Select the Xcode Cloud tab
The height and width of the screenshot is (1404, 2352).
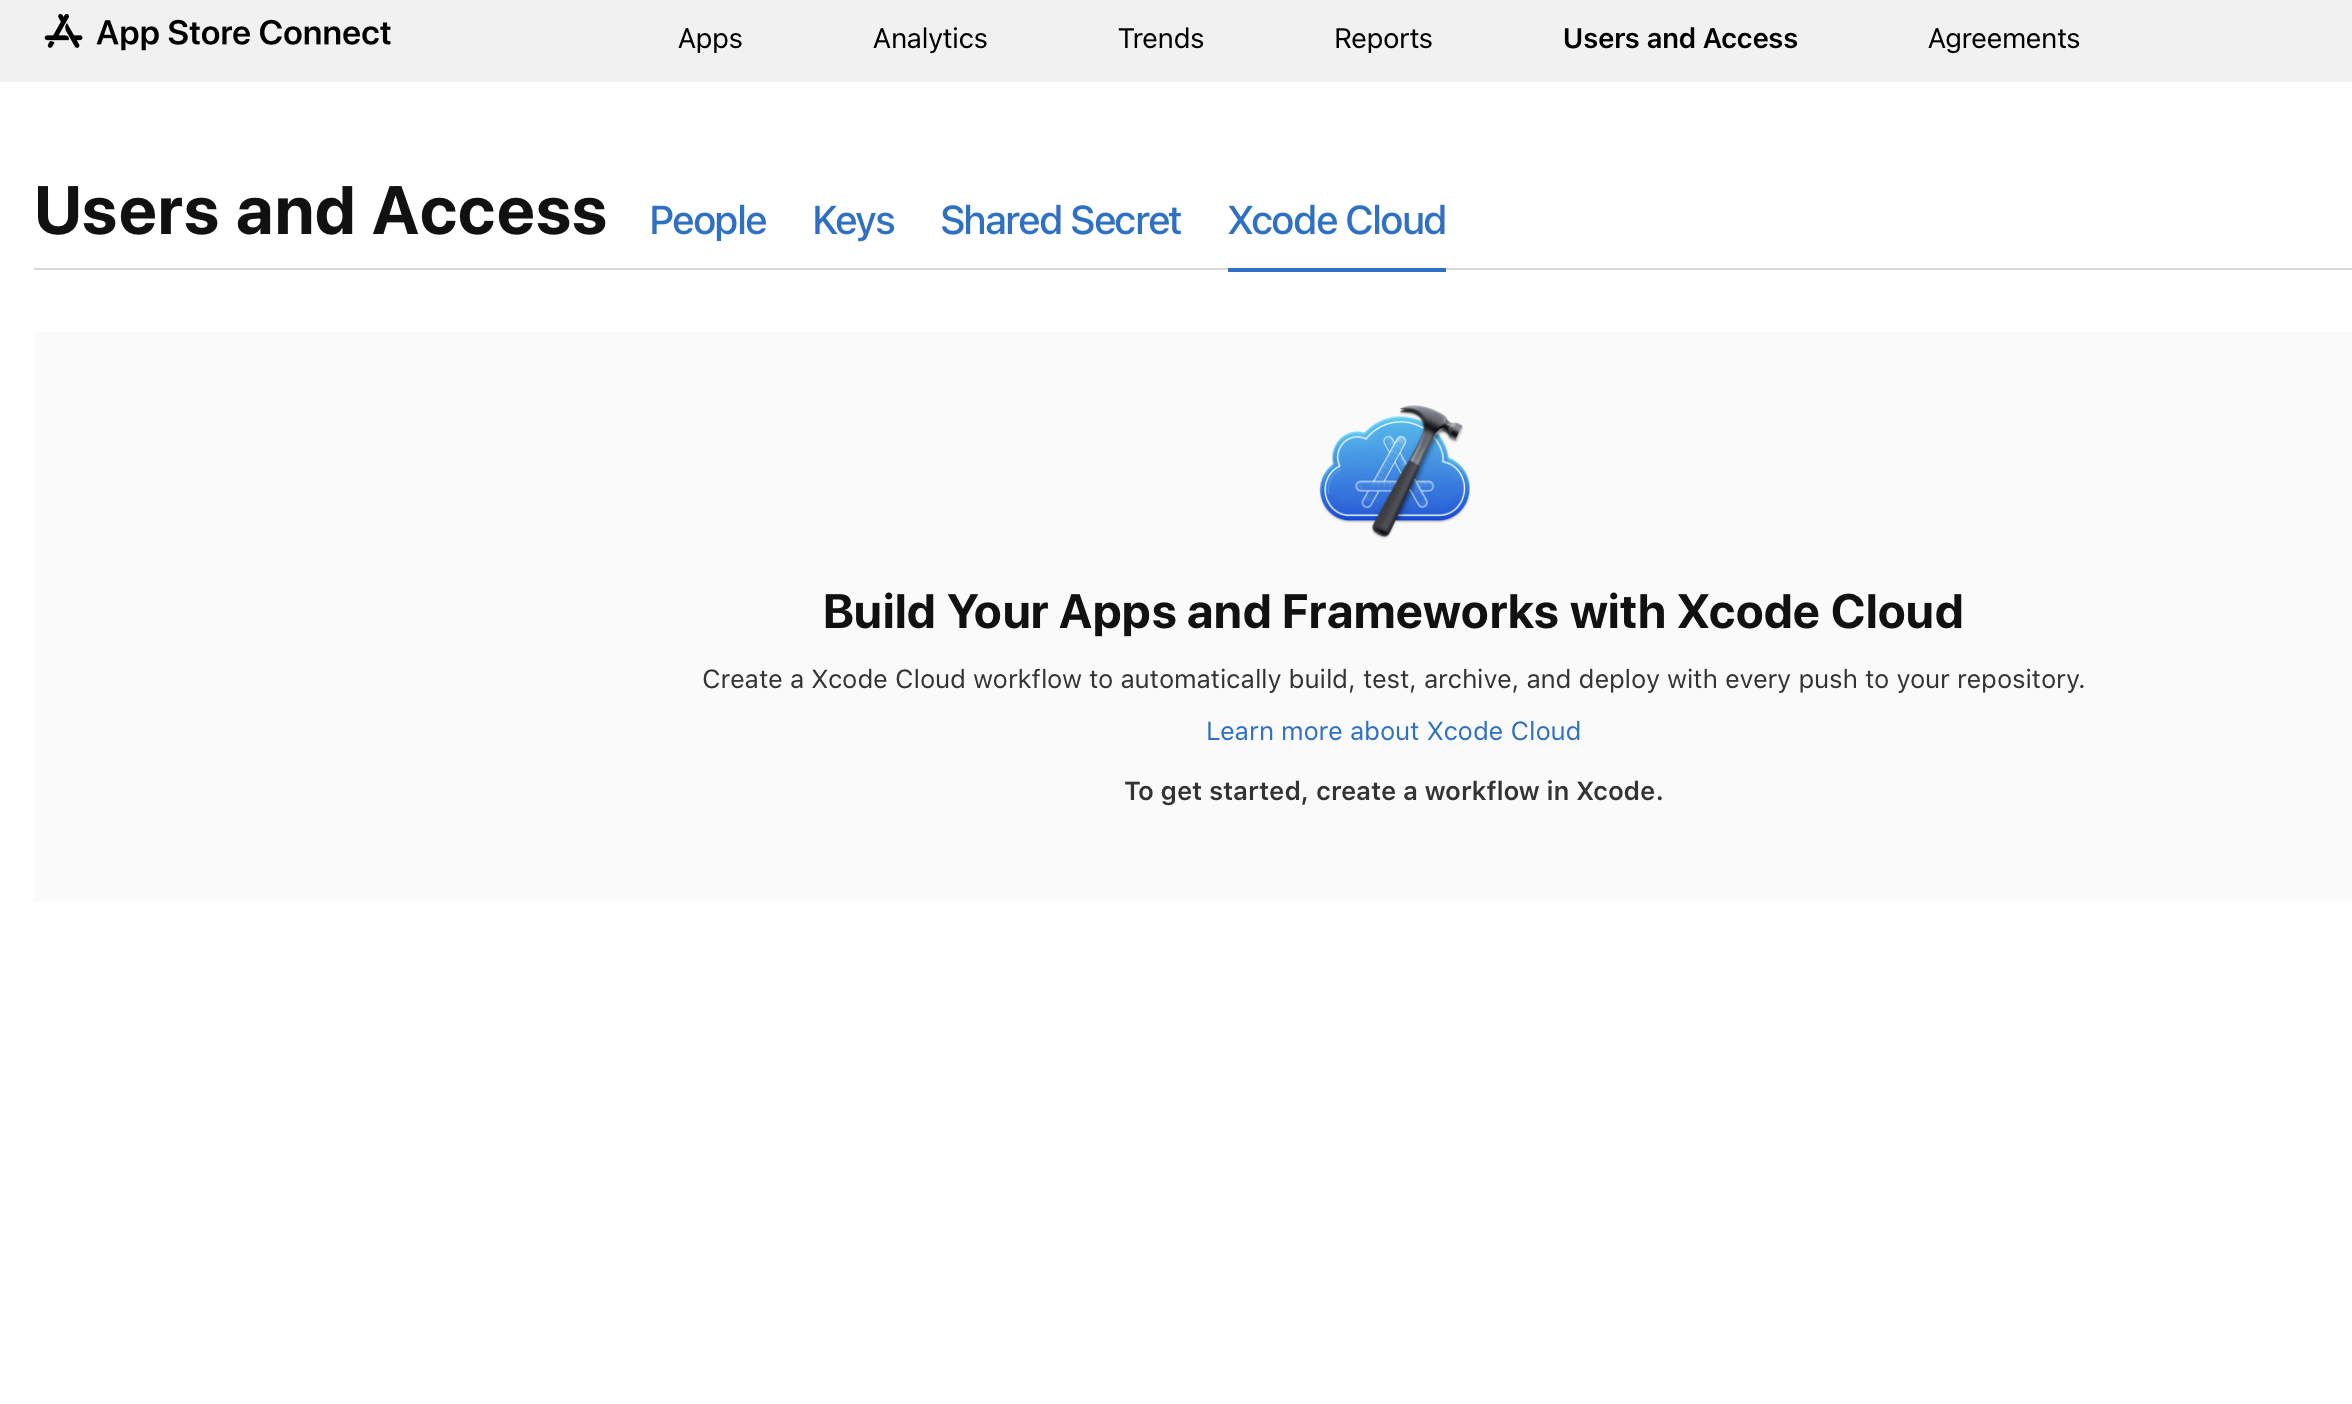tap(1337, 220)
